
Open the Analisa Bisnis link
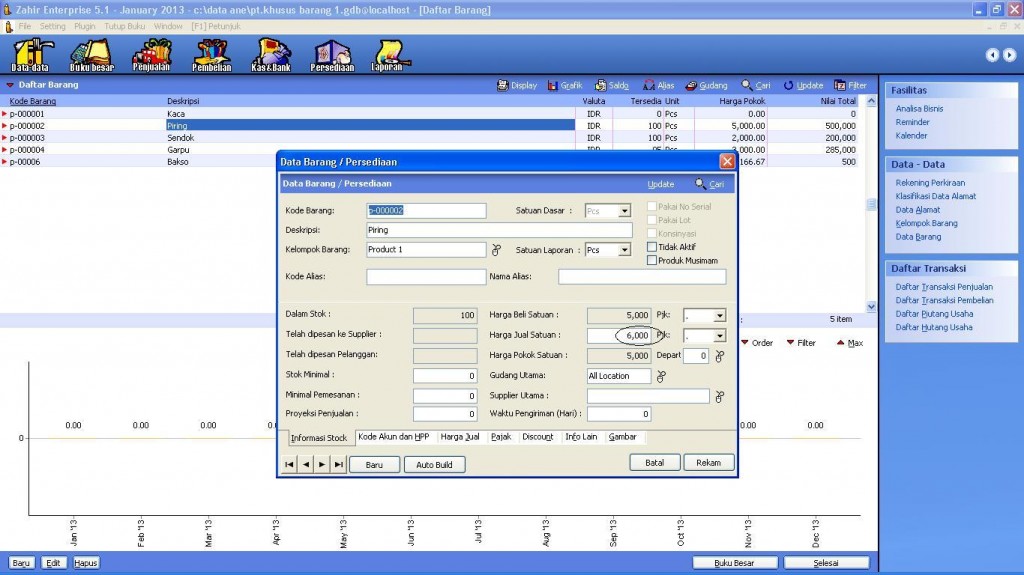pyautogui.click(x=919, y=108)
